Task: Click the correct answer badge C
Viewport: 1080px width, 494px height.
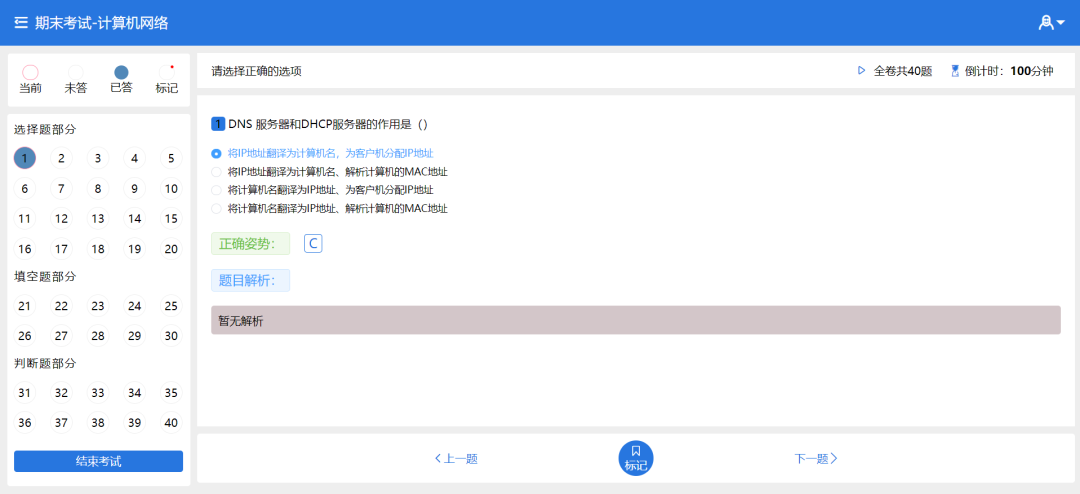Action: tap(313, 243)
